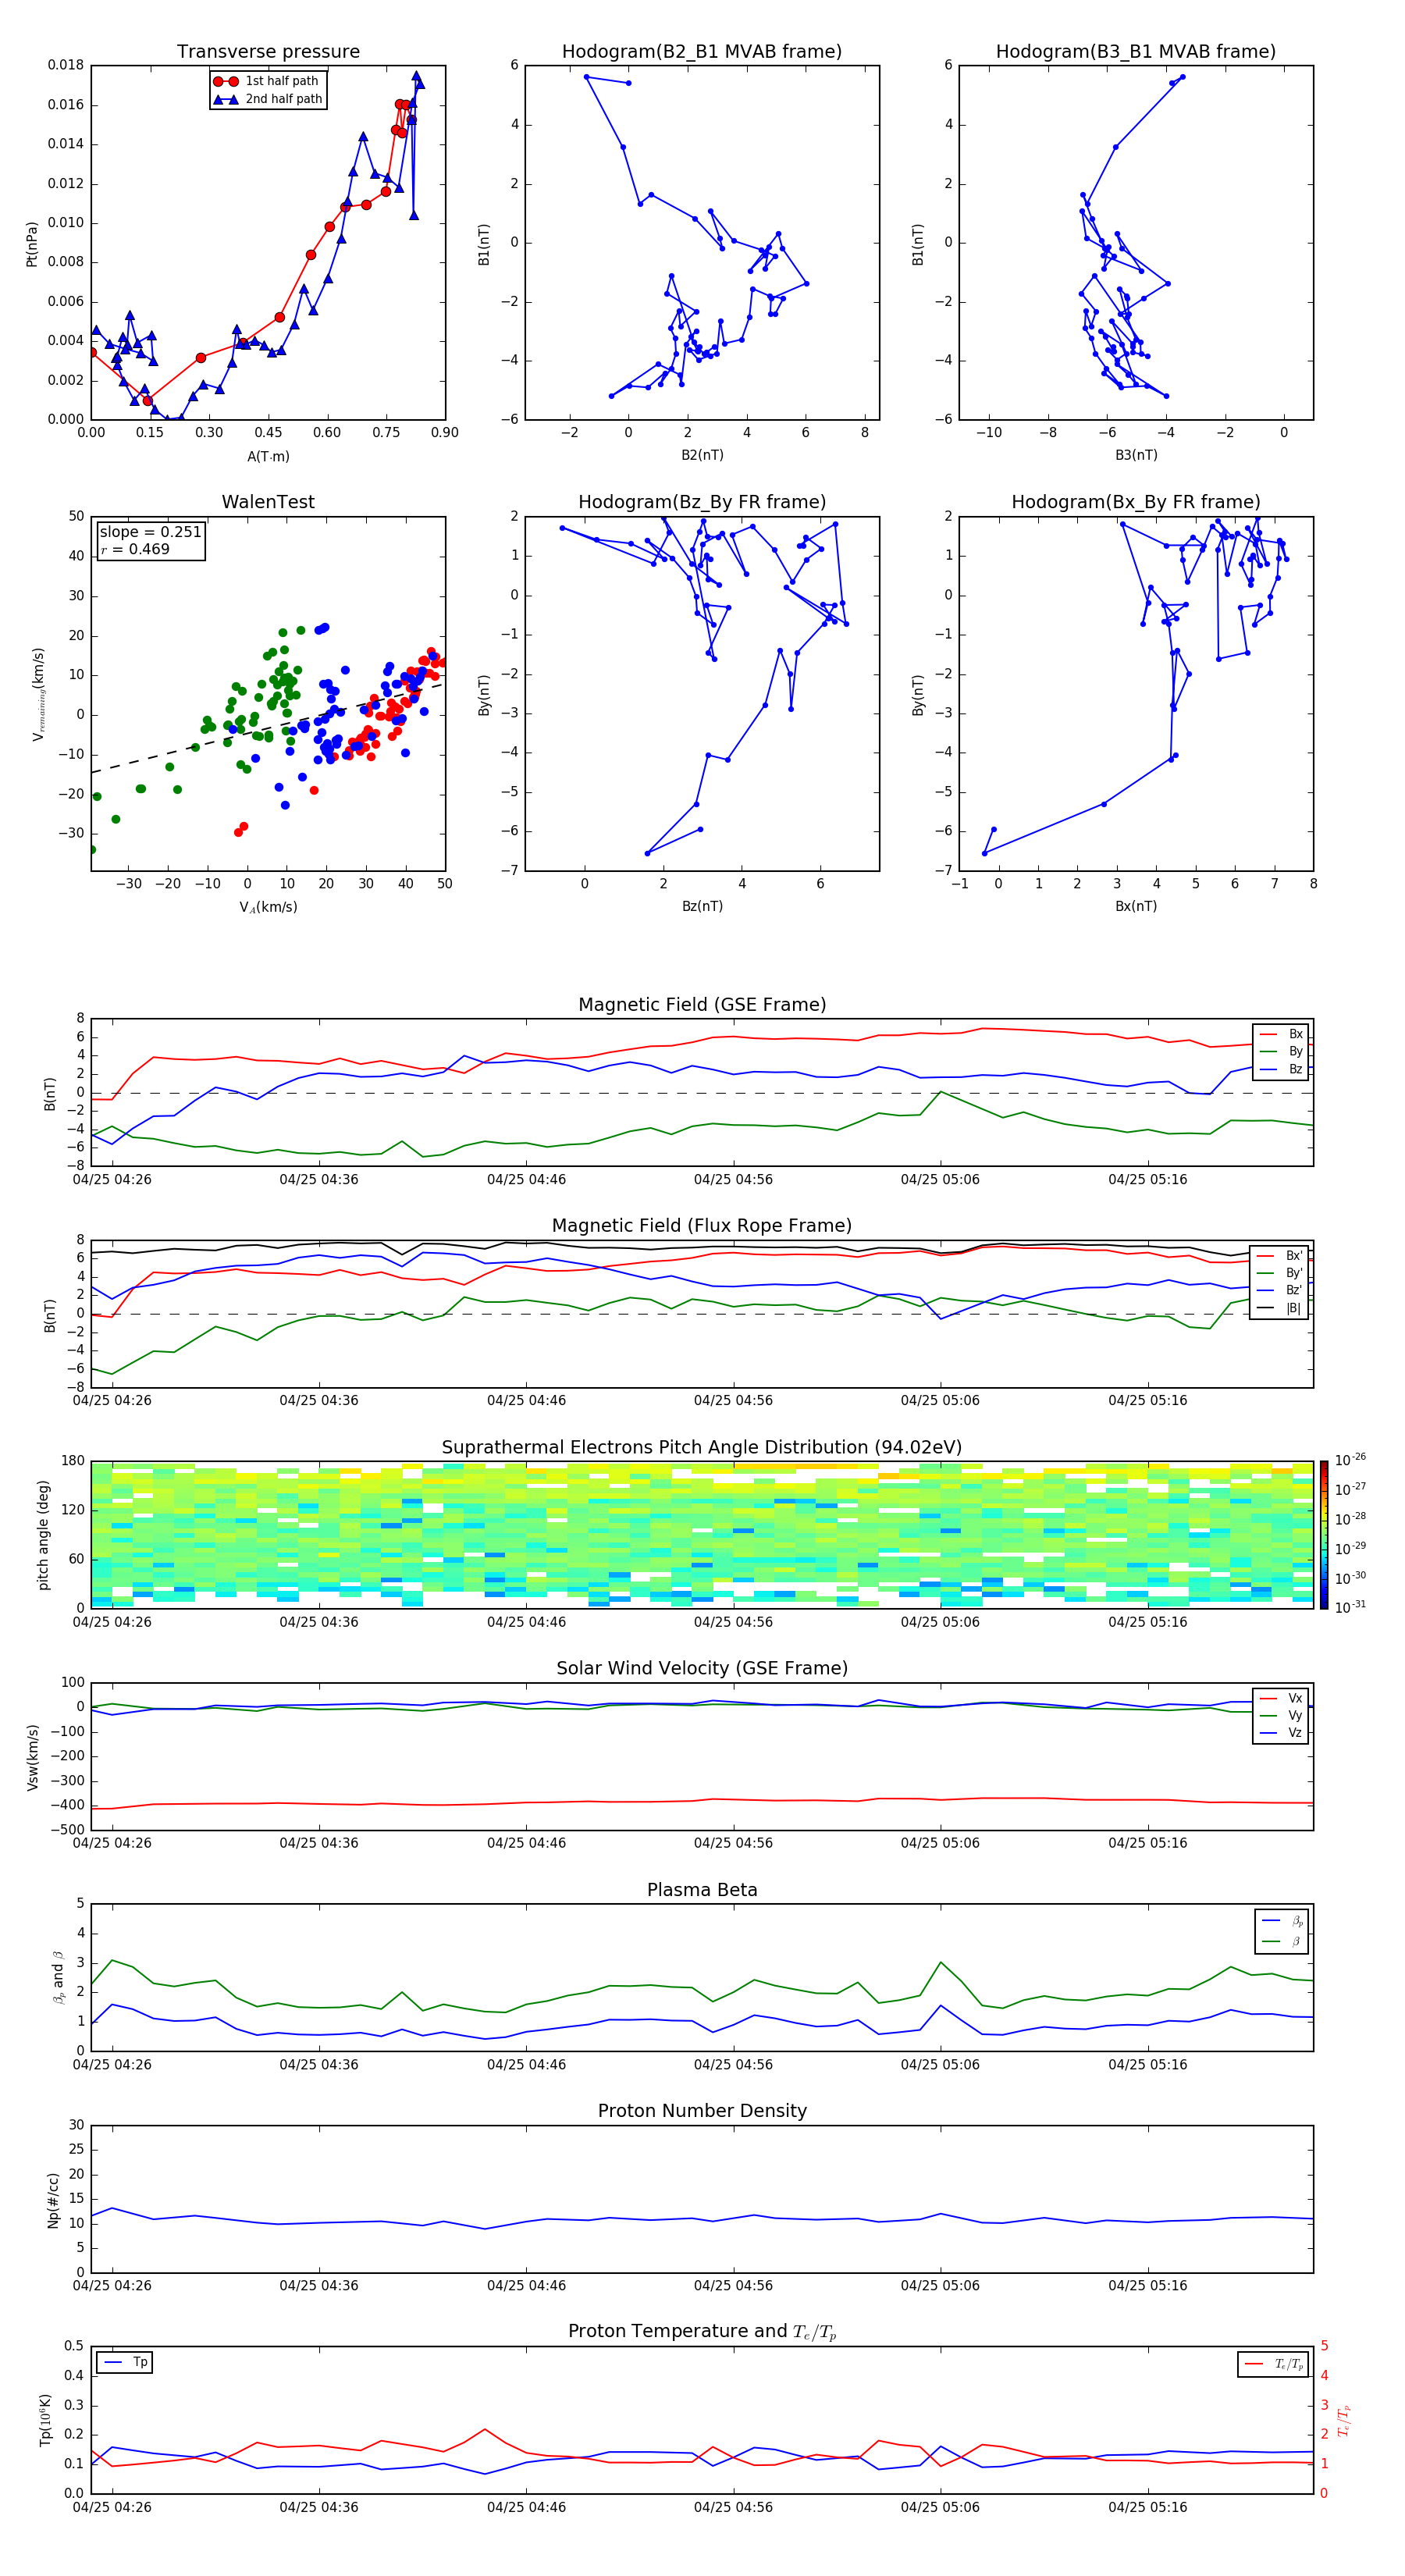Click Vz in solar wind legend

1281,1732
